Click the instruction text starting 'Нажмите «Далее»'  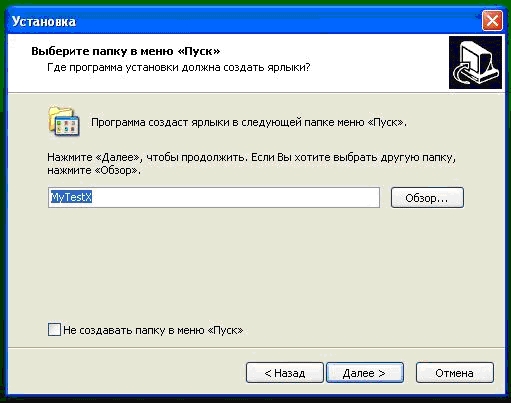(x=251, y=163)
